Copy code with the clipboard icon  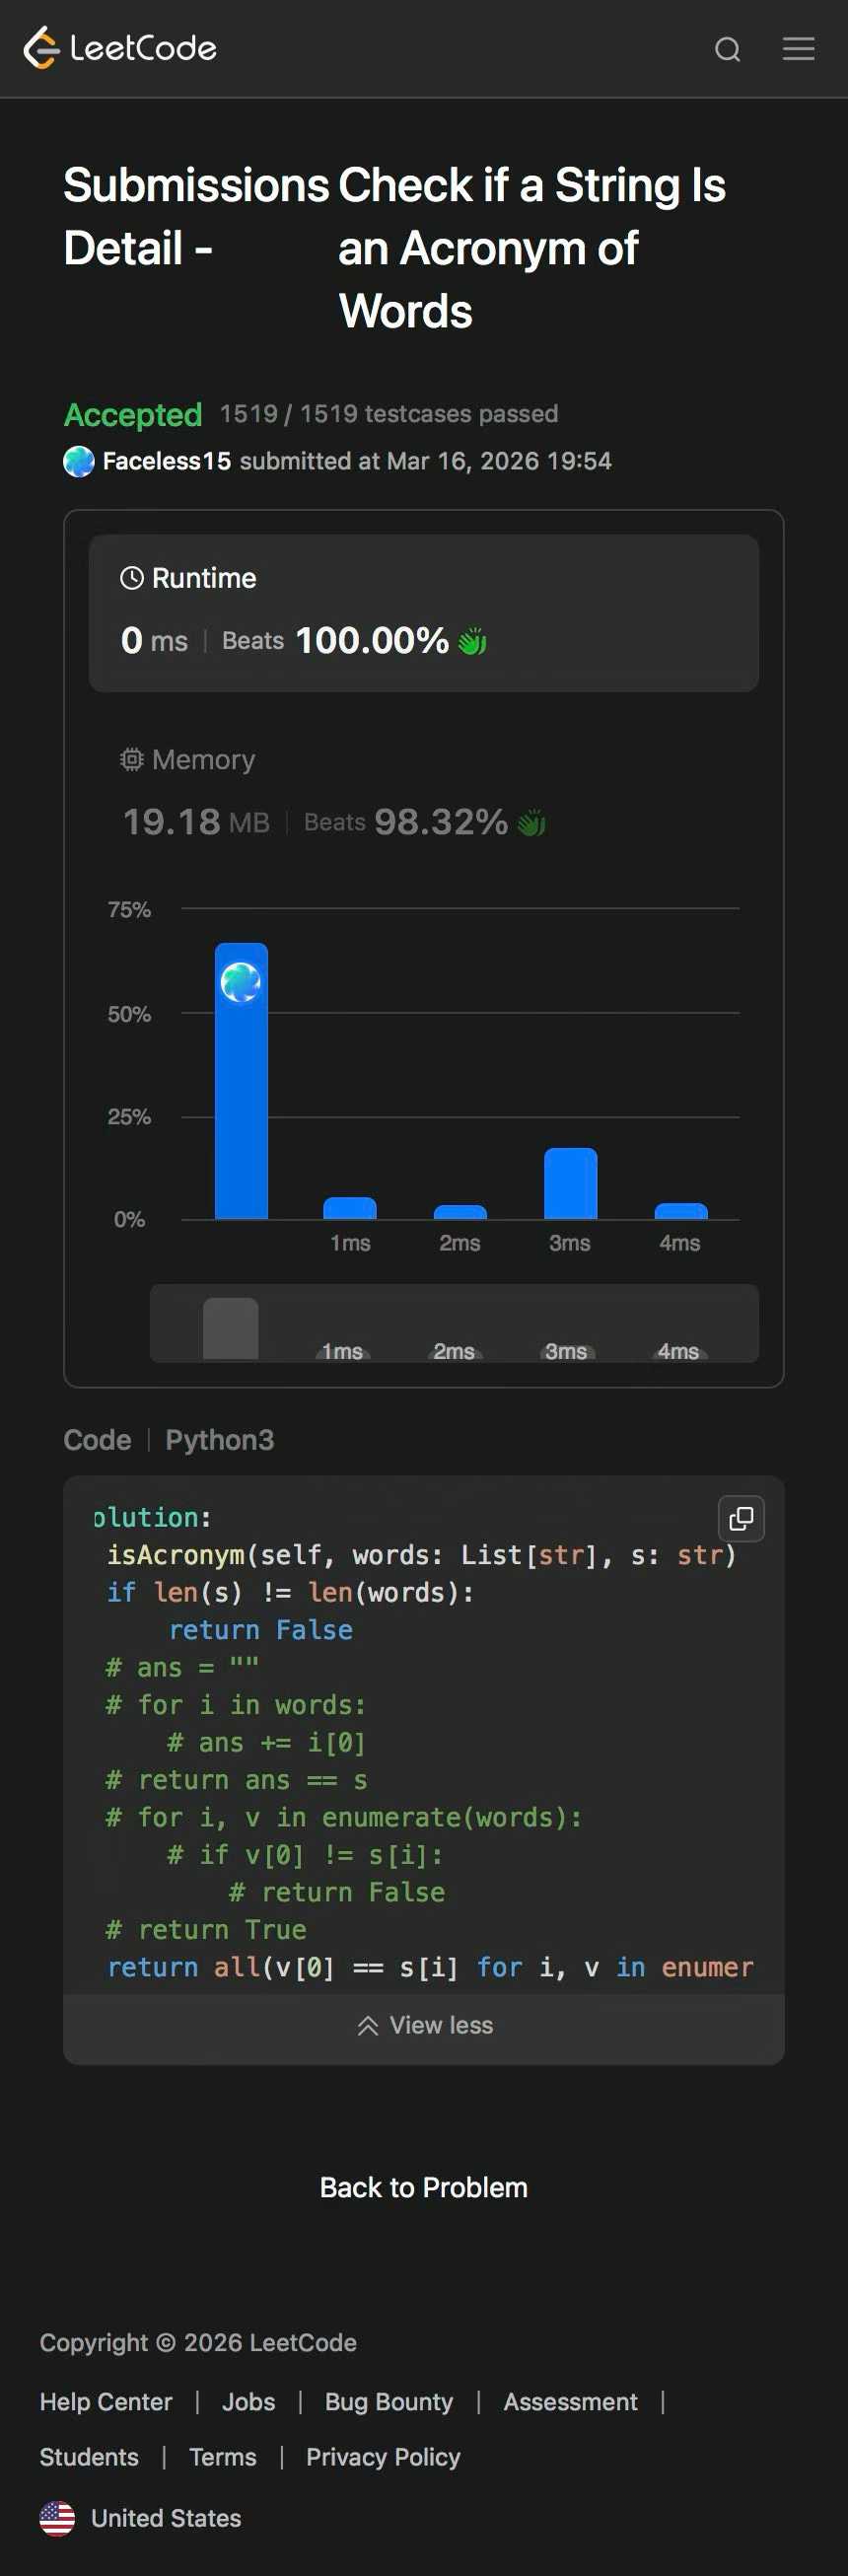(x=741, y=1518)
